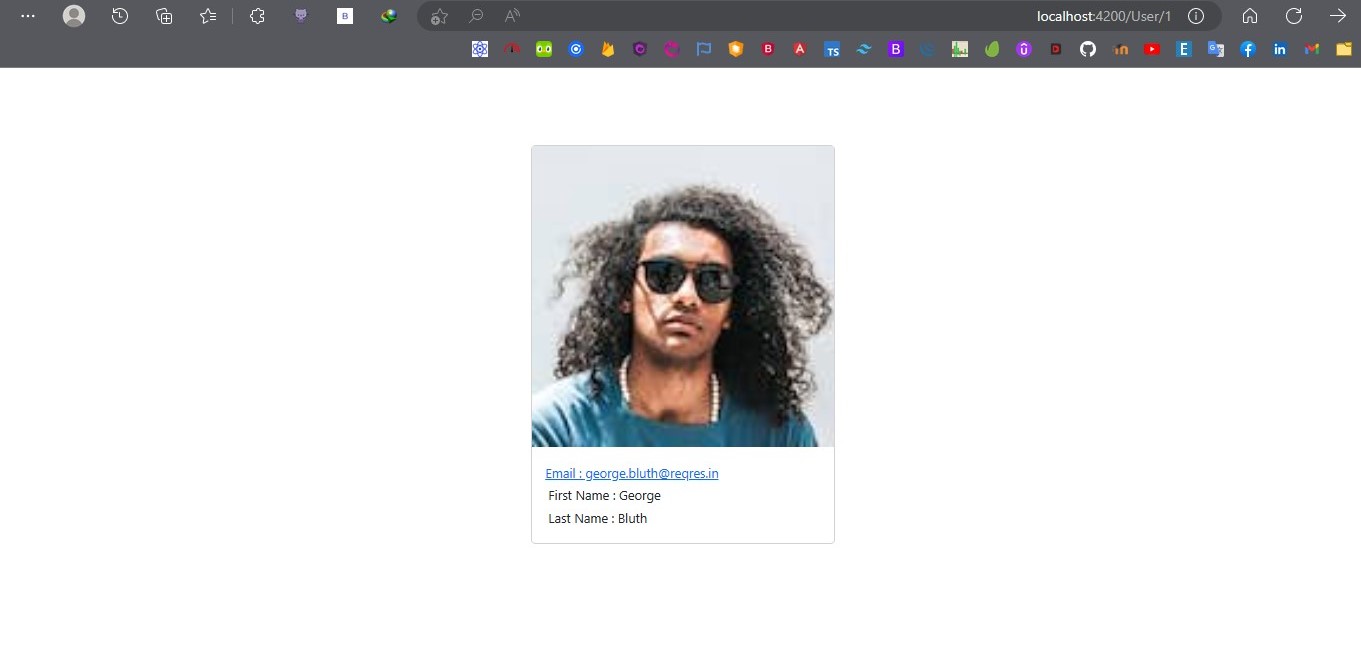Open the MongoDB favorite
This screenshot has width=1361, height=650.
coord(991,48)
